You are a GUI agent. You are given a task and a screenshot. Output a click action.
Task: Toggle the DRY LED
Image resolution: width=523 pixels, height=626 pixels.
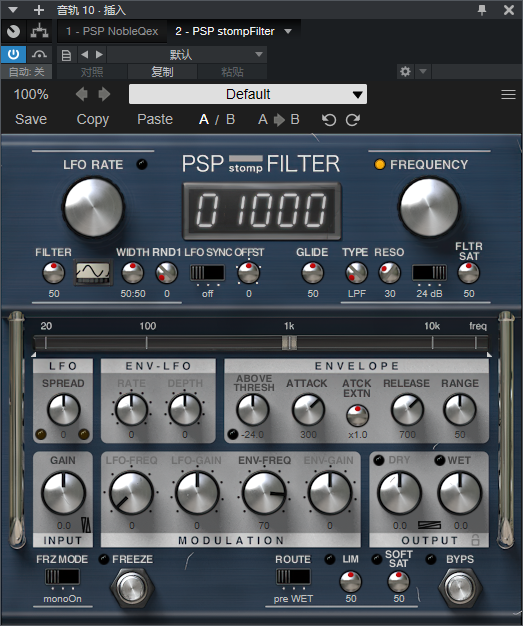point(379,460)
